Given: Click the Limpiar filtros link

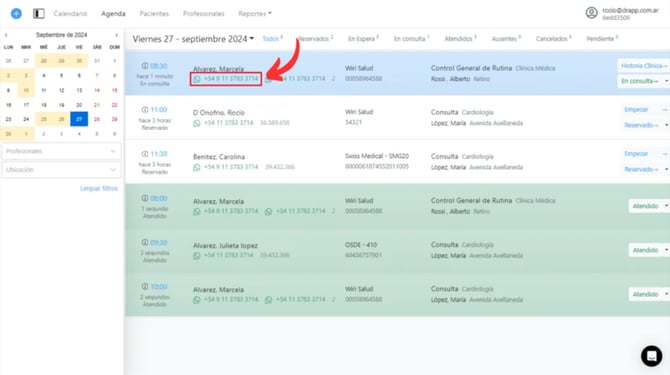Looking at the screenshot, I should point(99,188).
